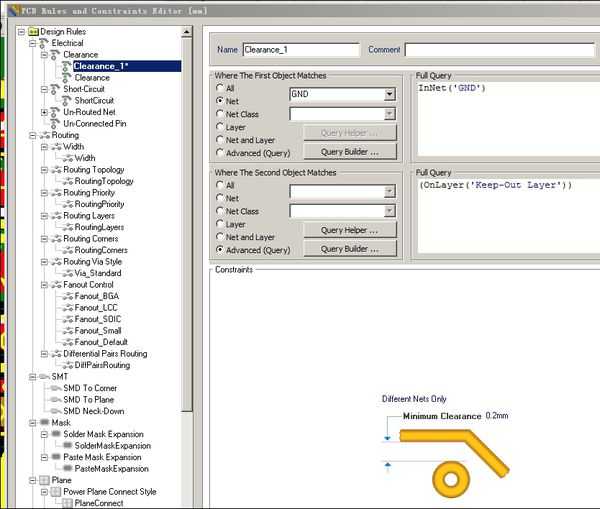Expand the Un-Routed Net node
This screenshot has height=509, width=600.
pyautogui.click(x=44, y=112)
